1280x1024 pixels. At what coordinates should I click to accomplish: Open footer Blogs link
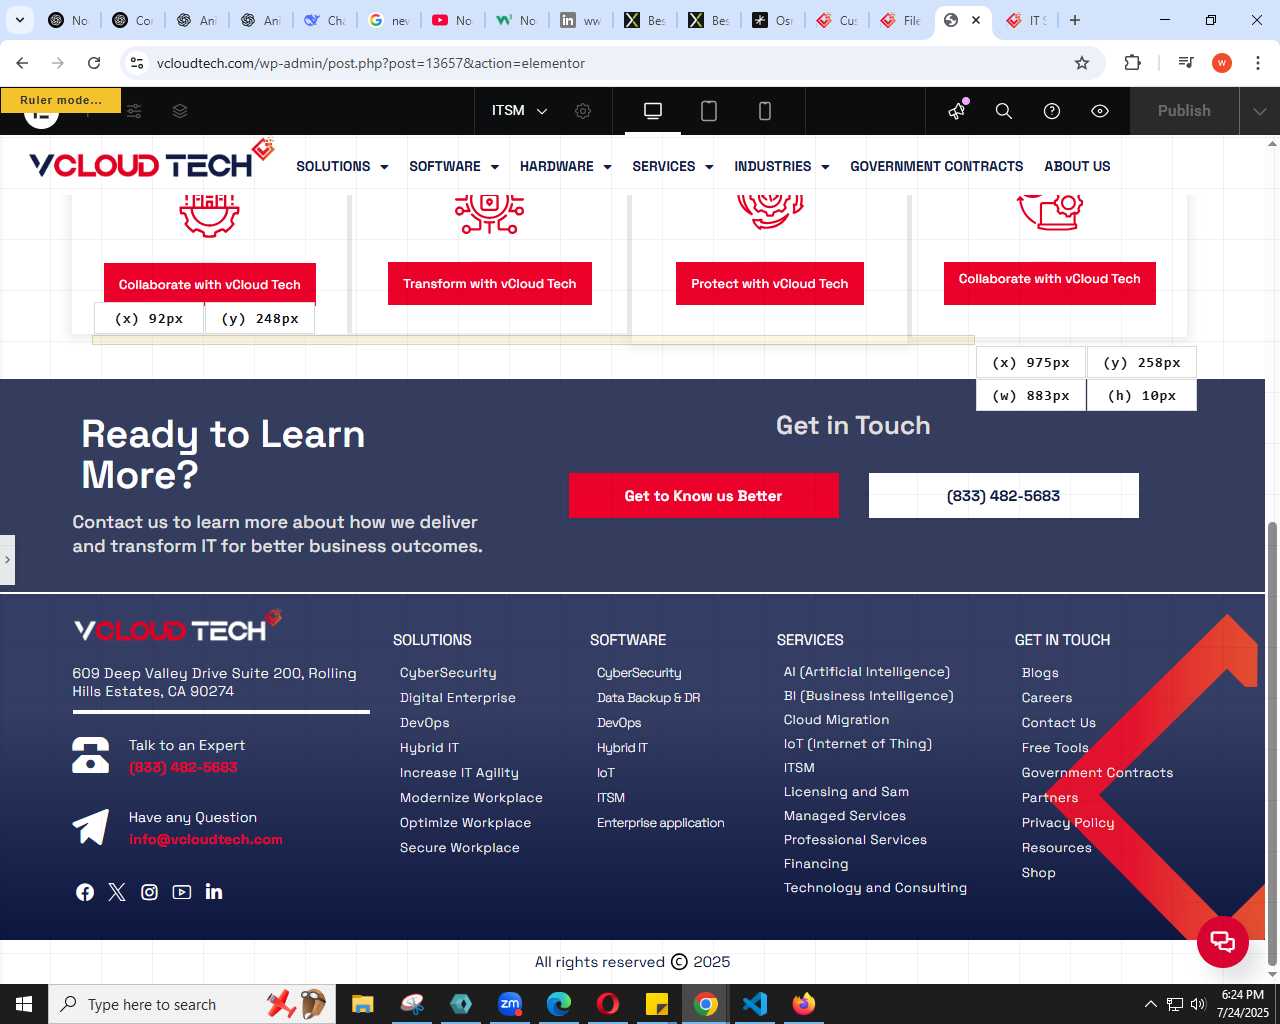tap(1040, 673)
